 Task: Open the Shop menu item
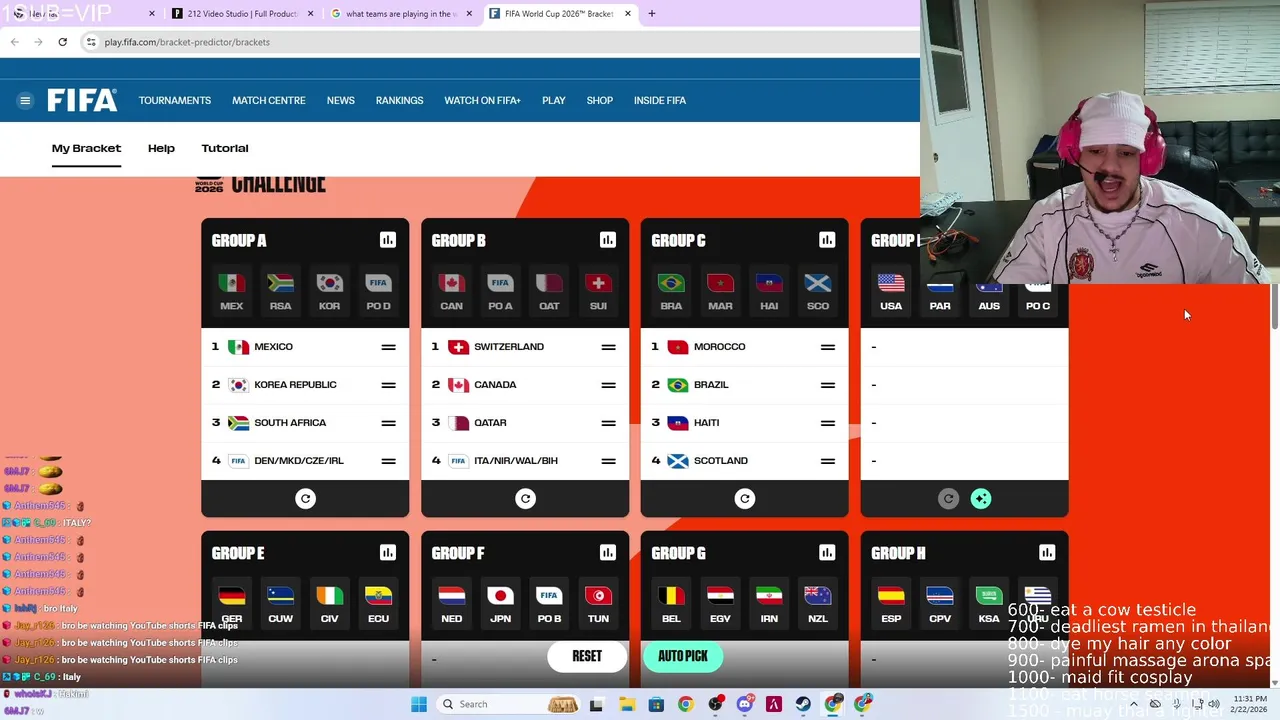(600, 100)
